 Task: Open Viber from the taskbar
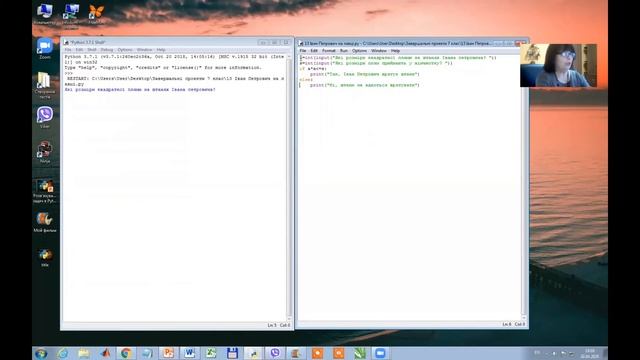(275, 353)
